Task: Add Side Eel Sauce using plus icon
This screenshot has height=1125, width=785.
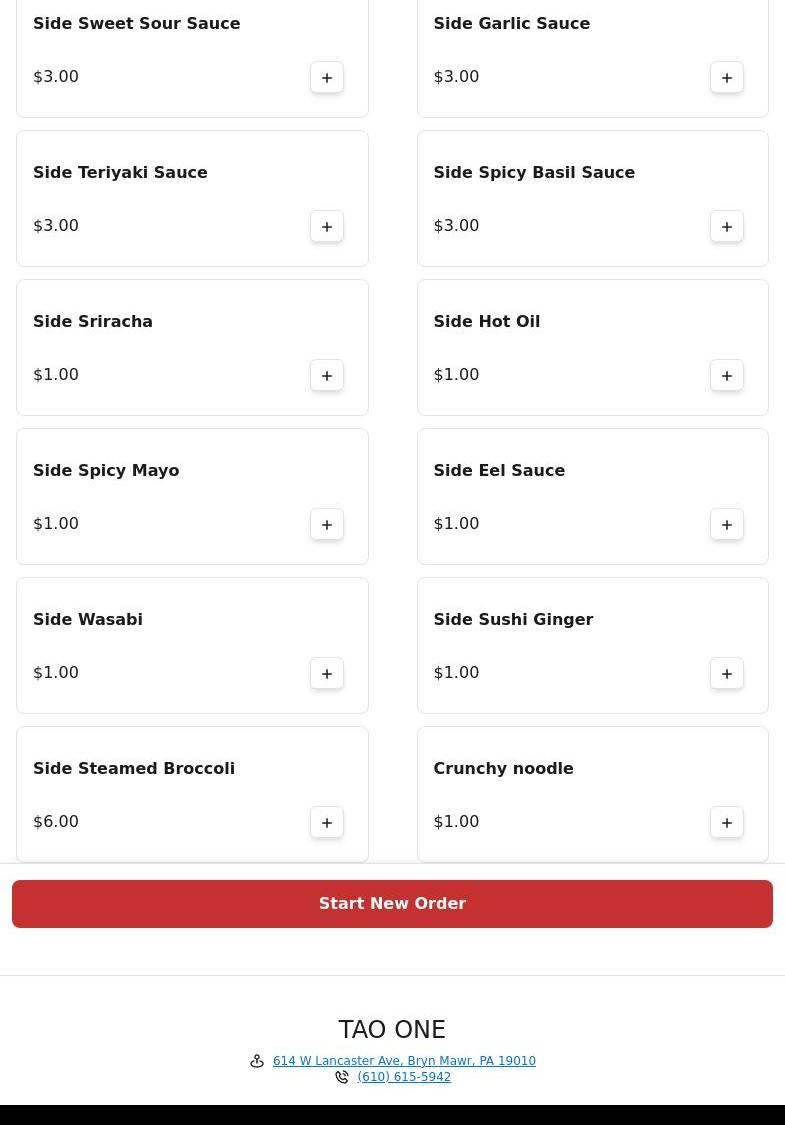Action: click(727, 524)
